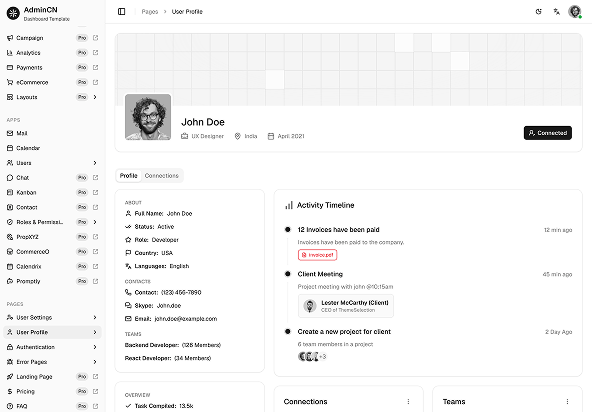592x412 pixels.
Task: Open Contact external link icon
Action: (96, 207)
